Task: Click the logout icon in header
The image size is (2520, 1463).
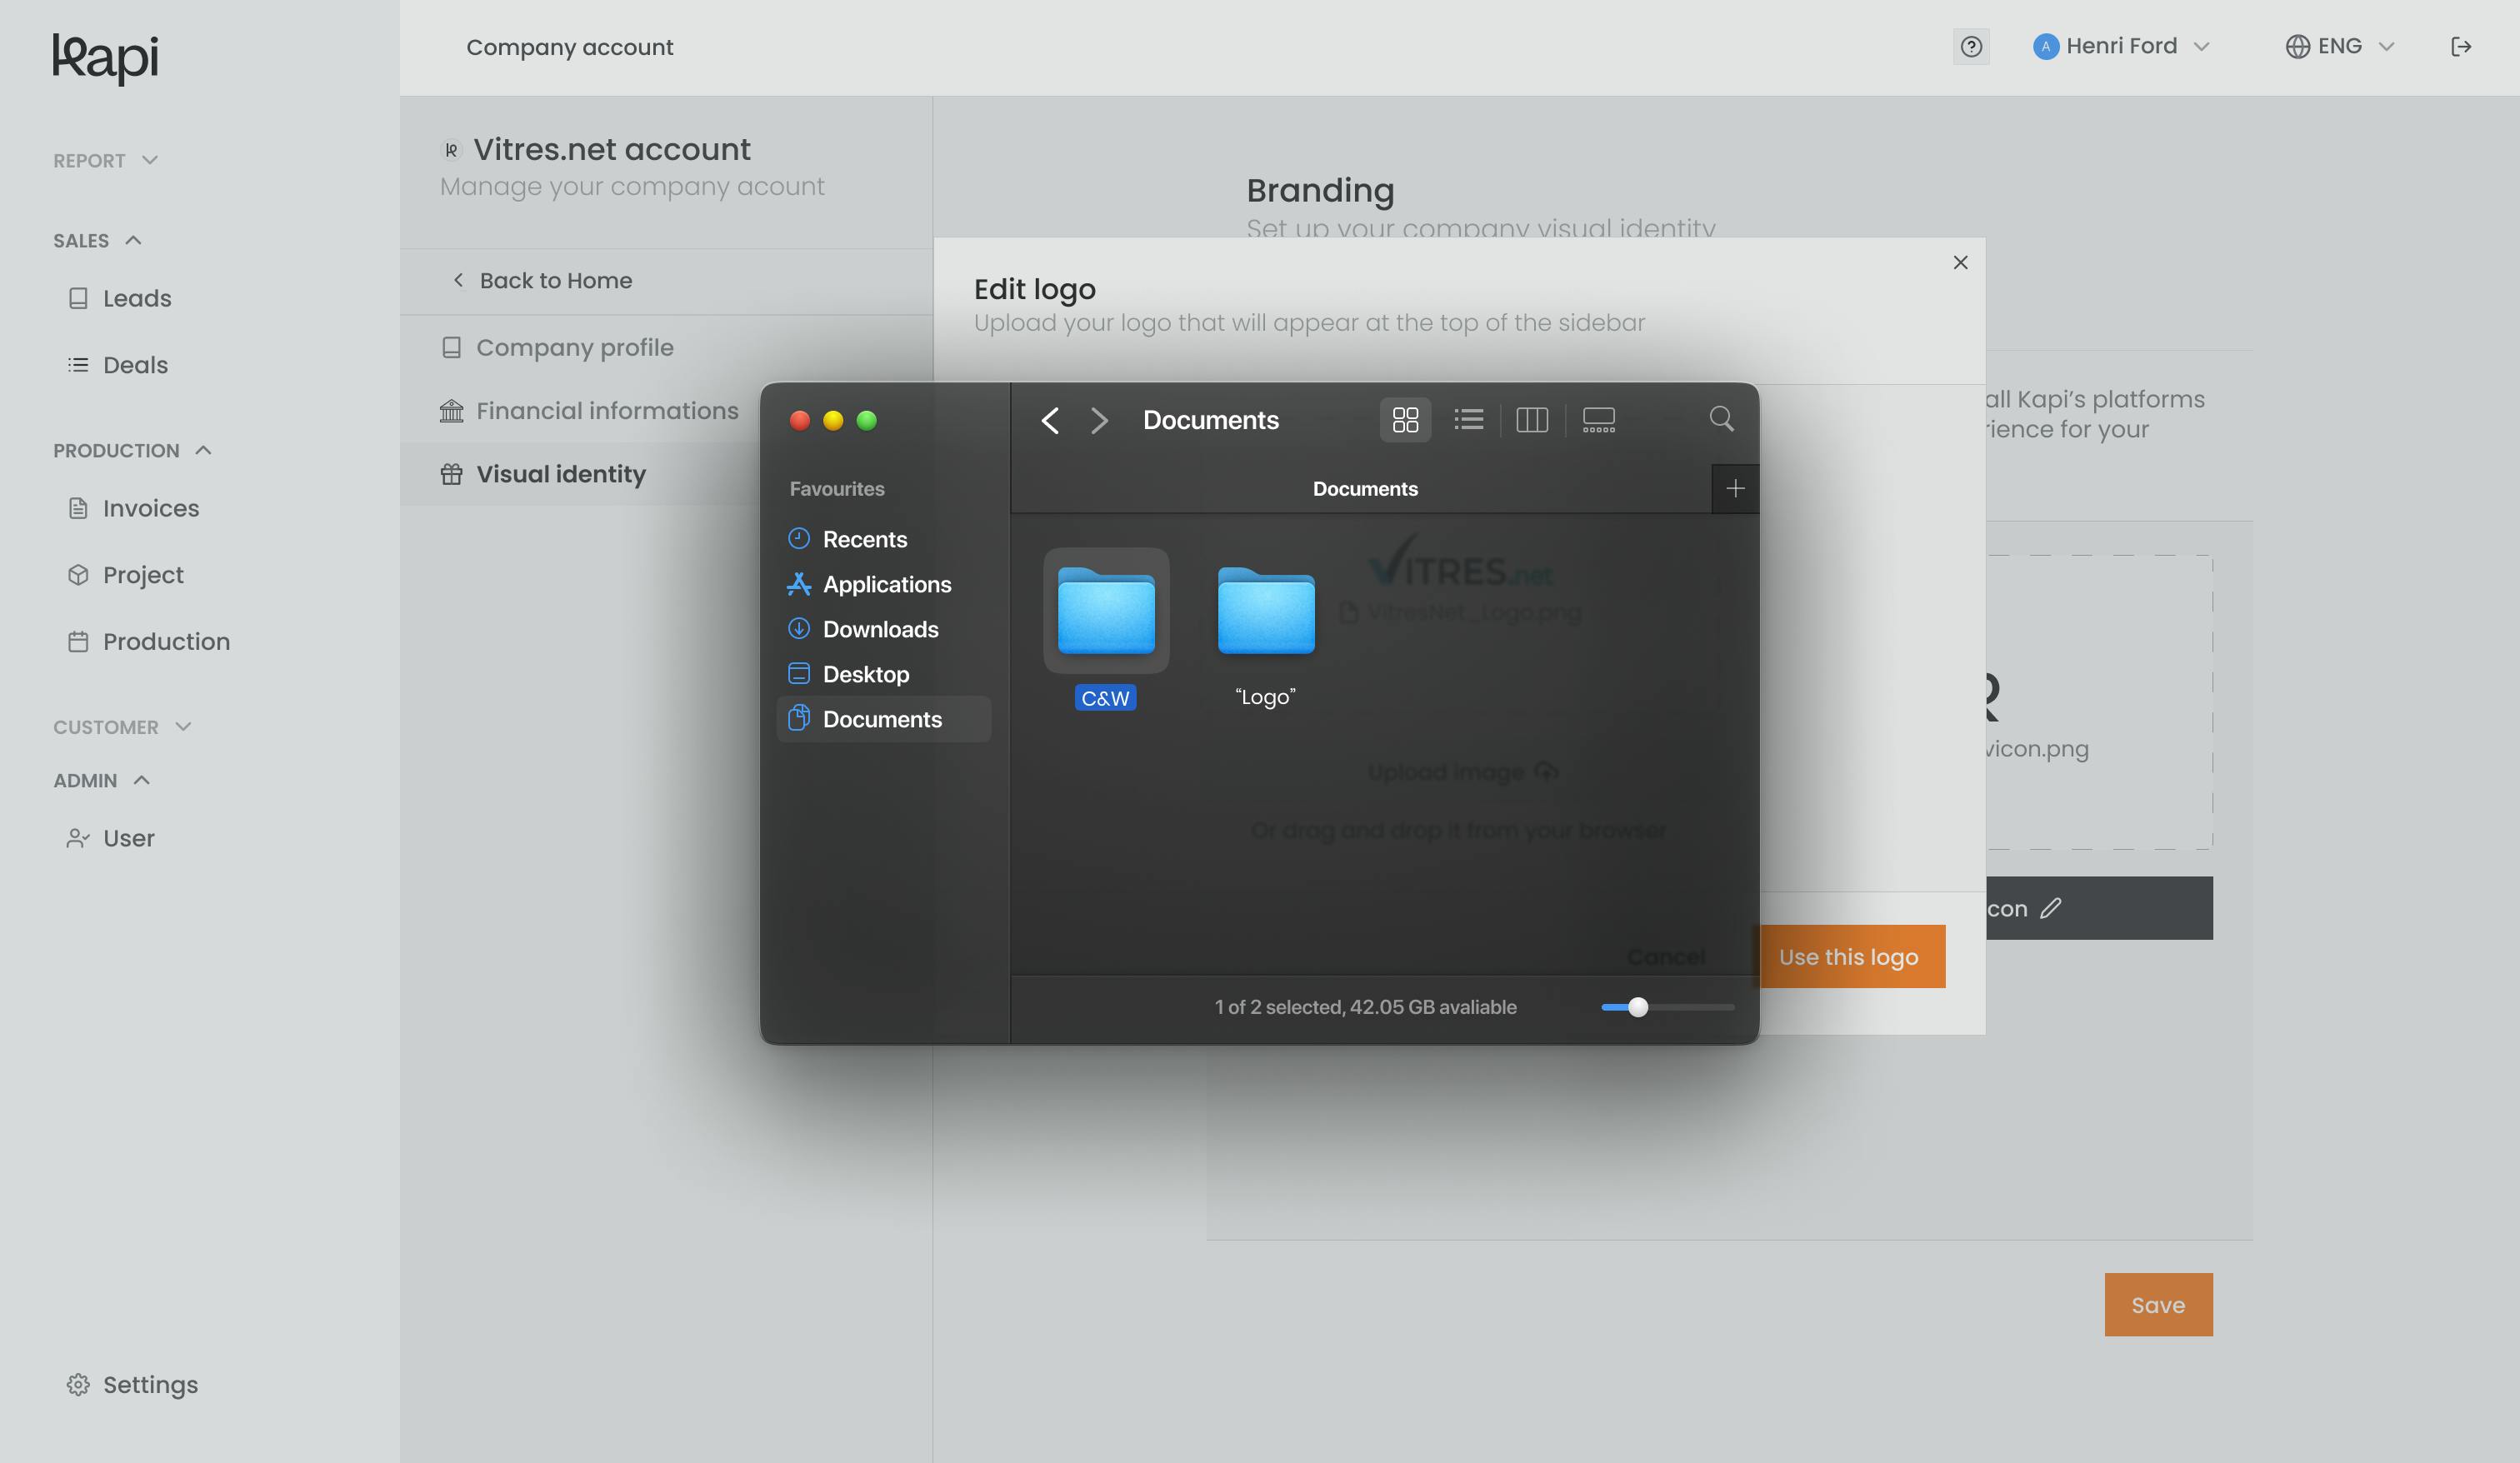Action: click(2461, 47)
